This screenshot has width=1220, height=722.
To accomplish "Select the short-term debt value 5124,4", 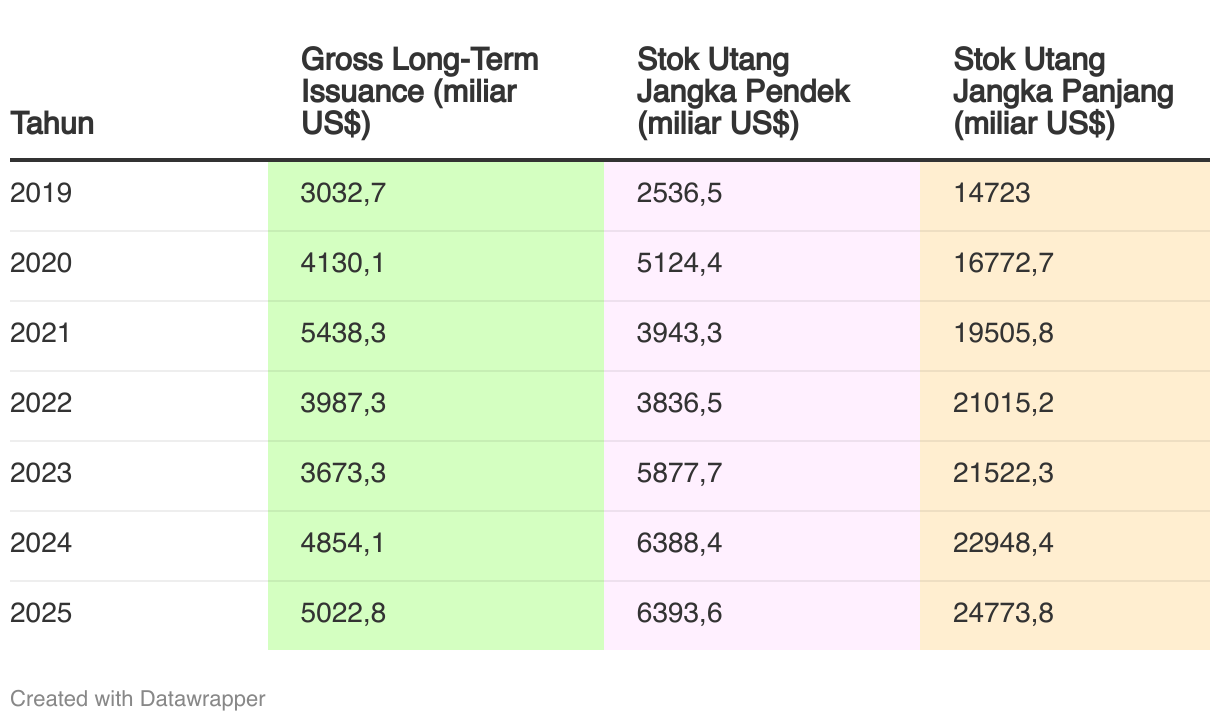I will point(679,263).
